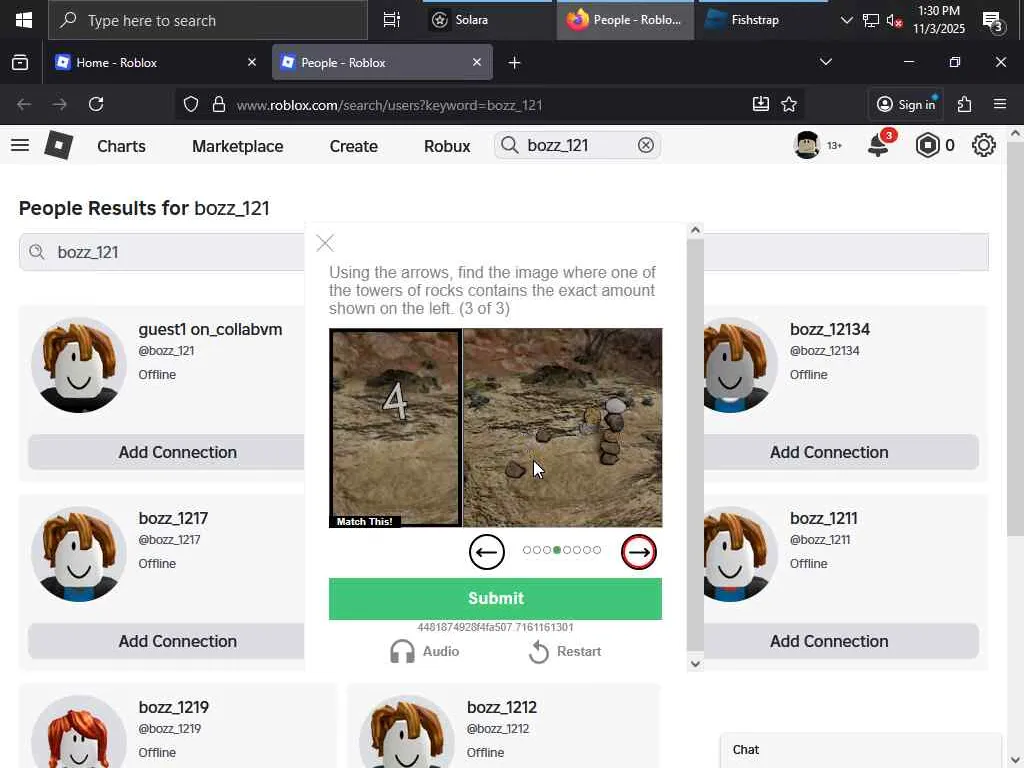Open Firefox extensions puzzle icon
Viewport: 1024px width, 768px height.
[x=965, y=104]
